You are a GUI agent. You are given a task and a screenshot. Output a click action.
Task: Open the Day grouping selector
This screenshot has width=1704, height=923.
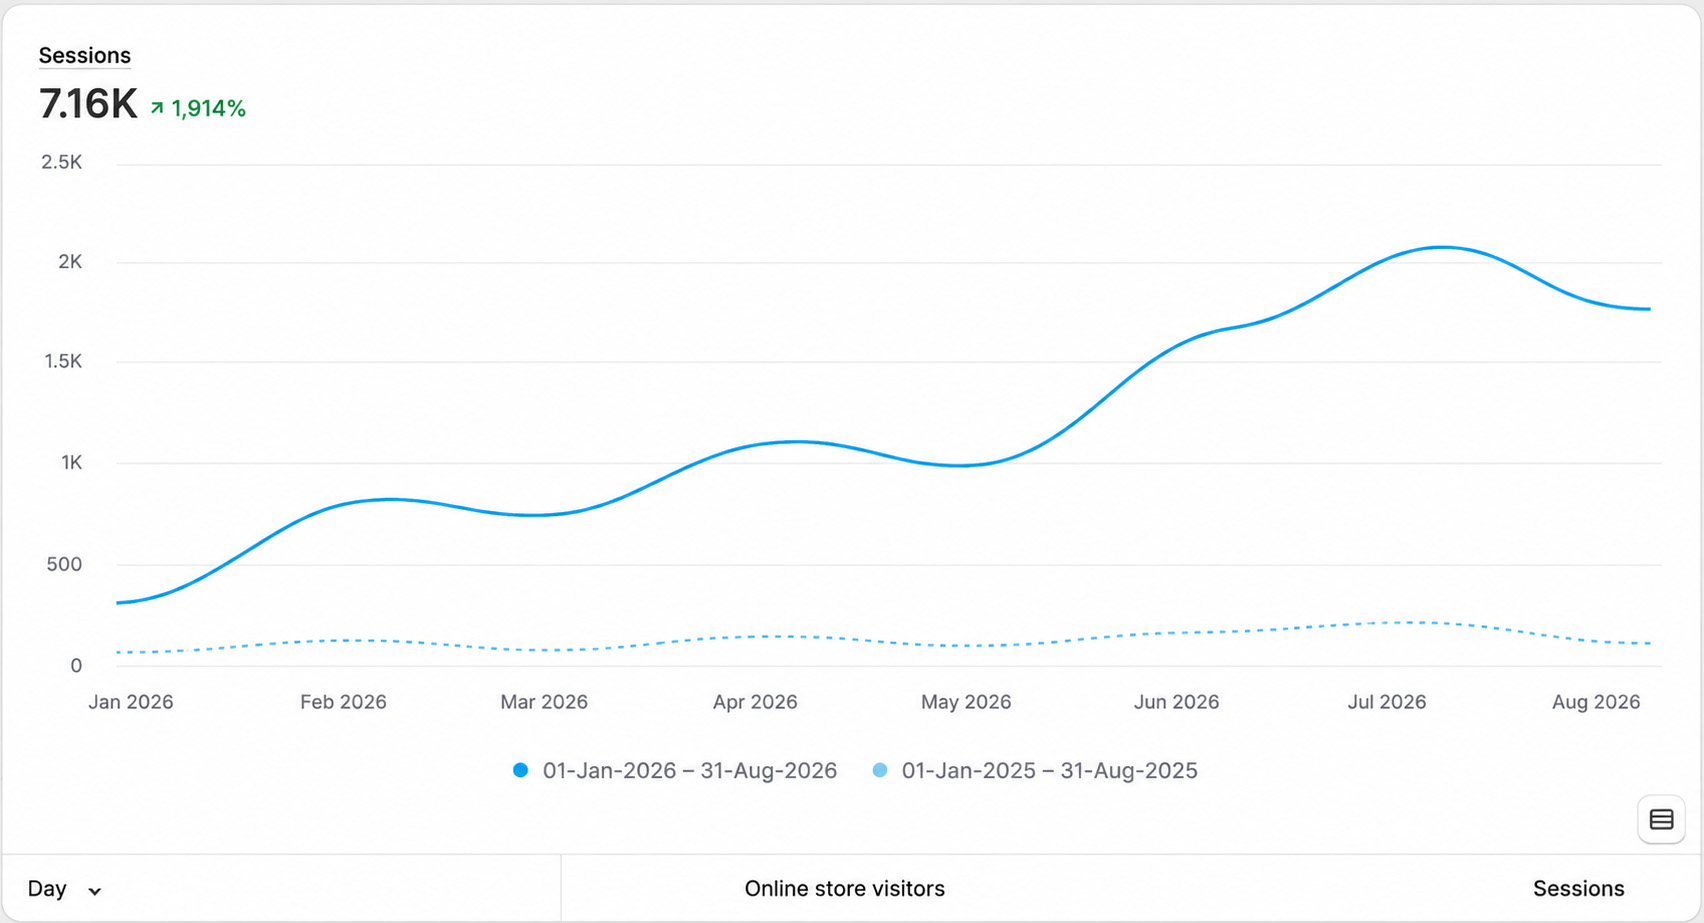tap(64, 889)
